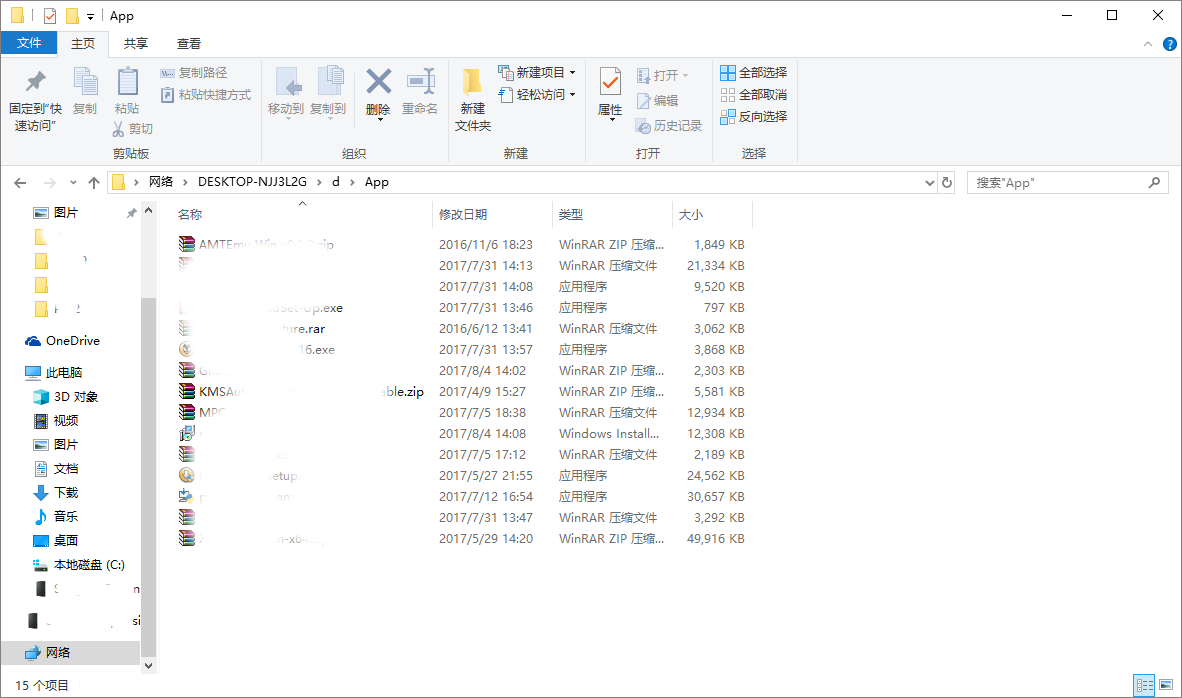The image size is (1182, 698).
Task: Go up one folder level arrow
Action: tap(93, 182)
